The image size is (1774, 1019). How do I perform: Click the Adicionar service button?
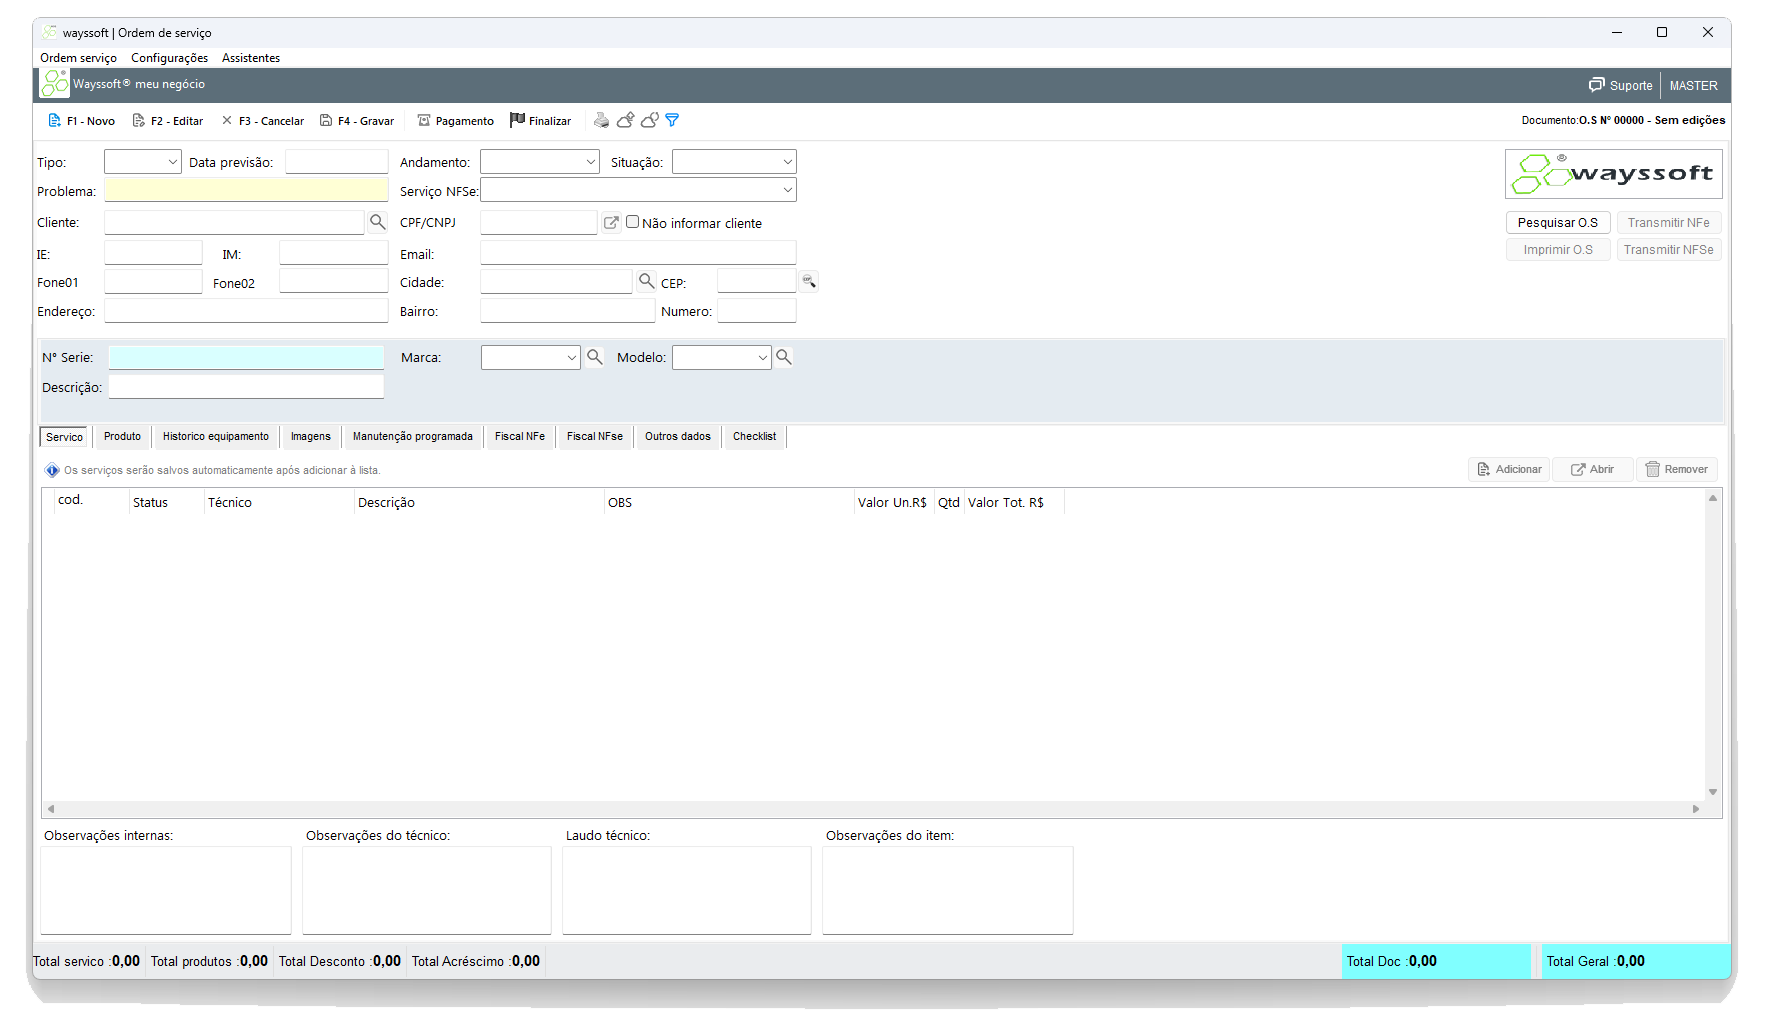pyautogui.click(x=1509, y=469)
